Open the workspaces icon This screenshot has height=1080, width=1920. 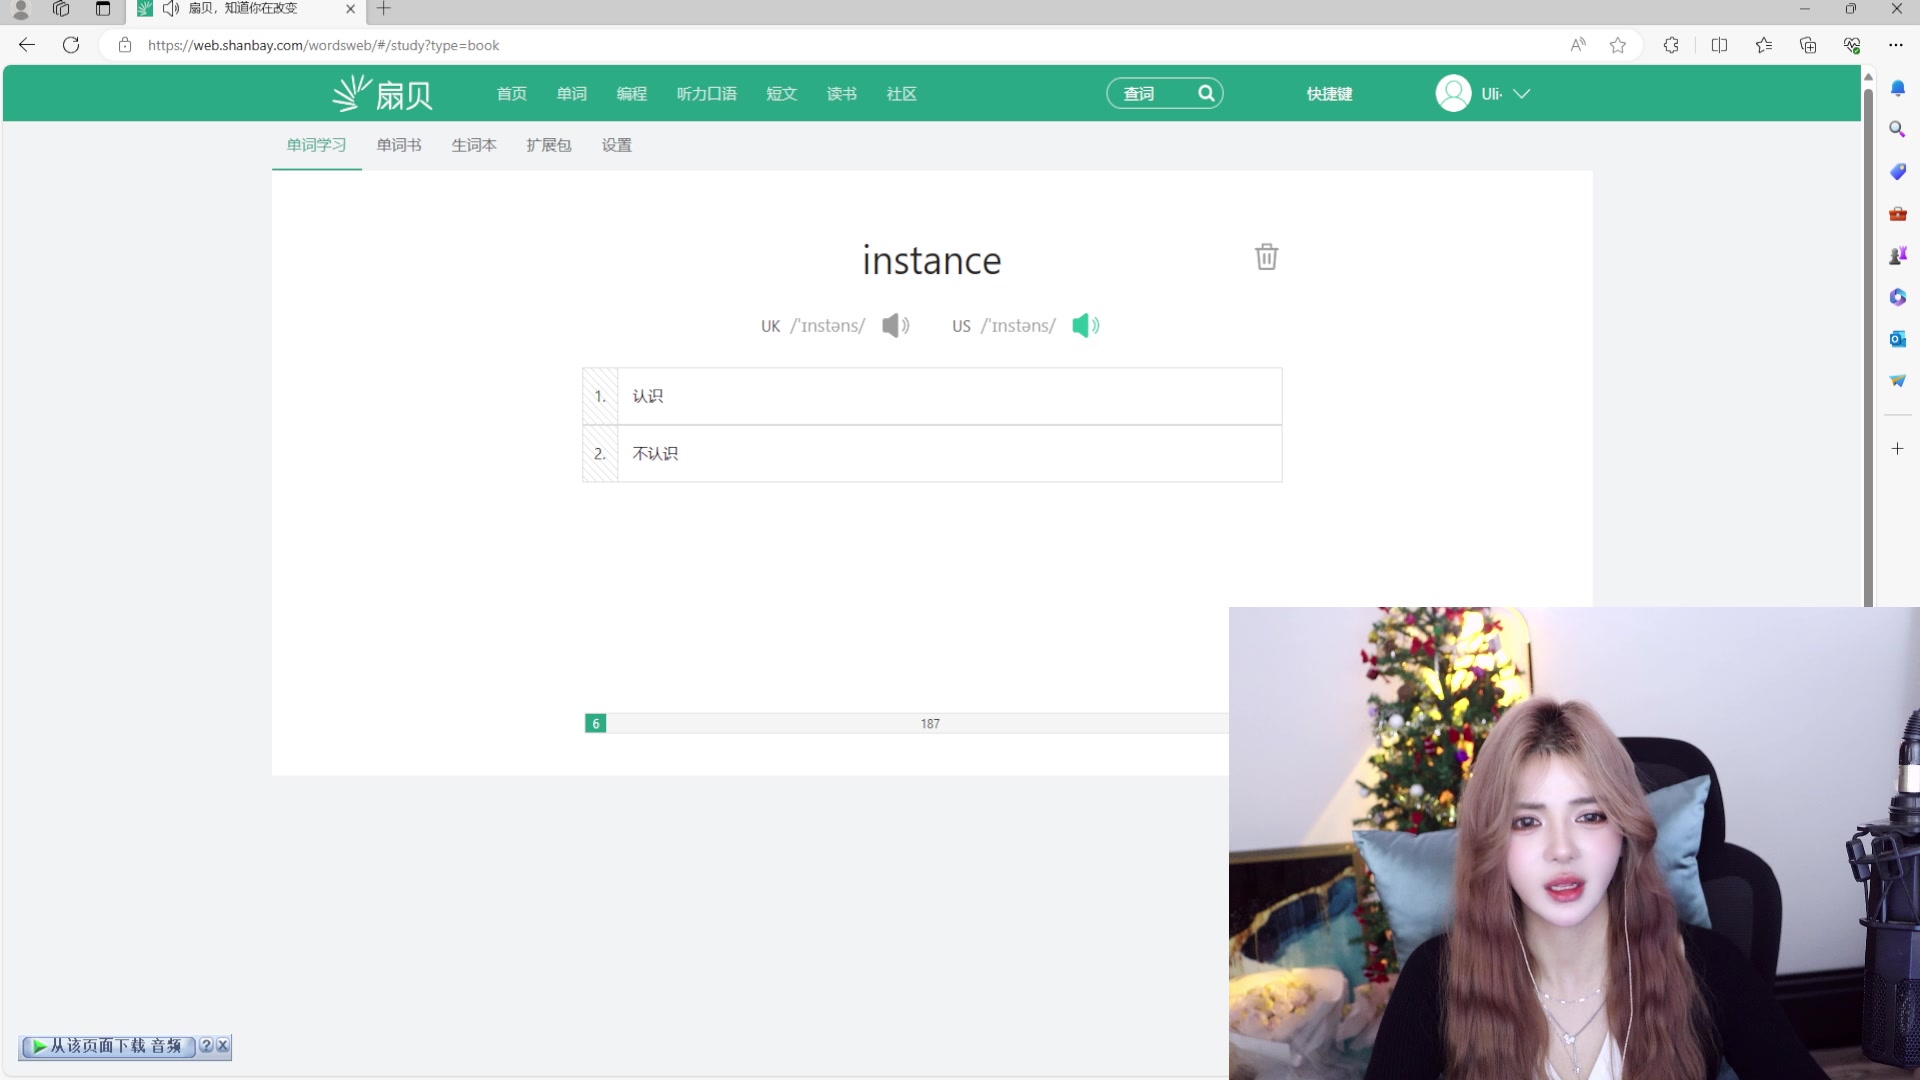click(x=61, y=9)
